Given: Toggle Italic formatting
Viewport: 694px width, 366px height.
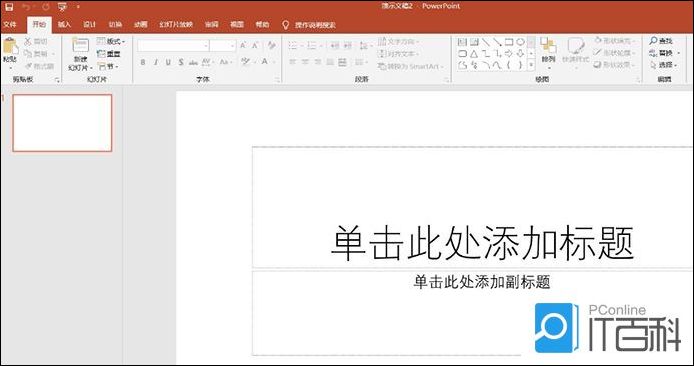Looking at the screenshot, I should [x=156, y=62].
